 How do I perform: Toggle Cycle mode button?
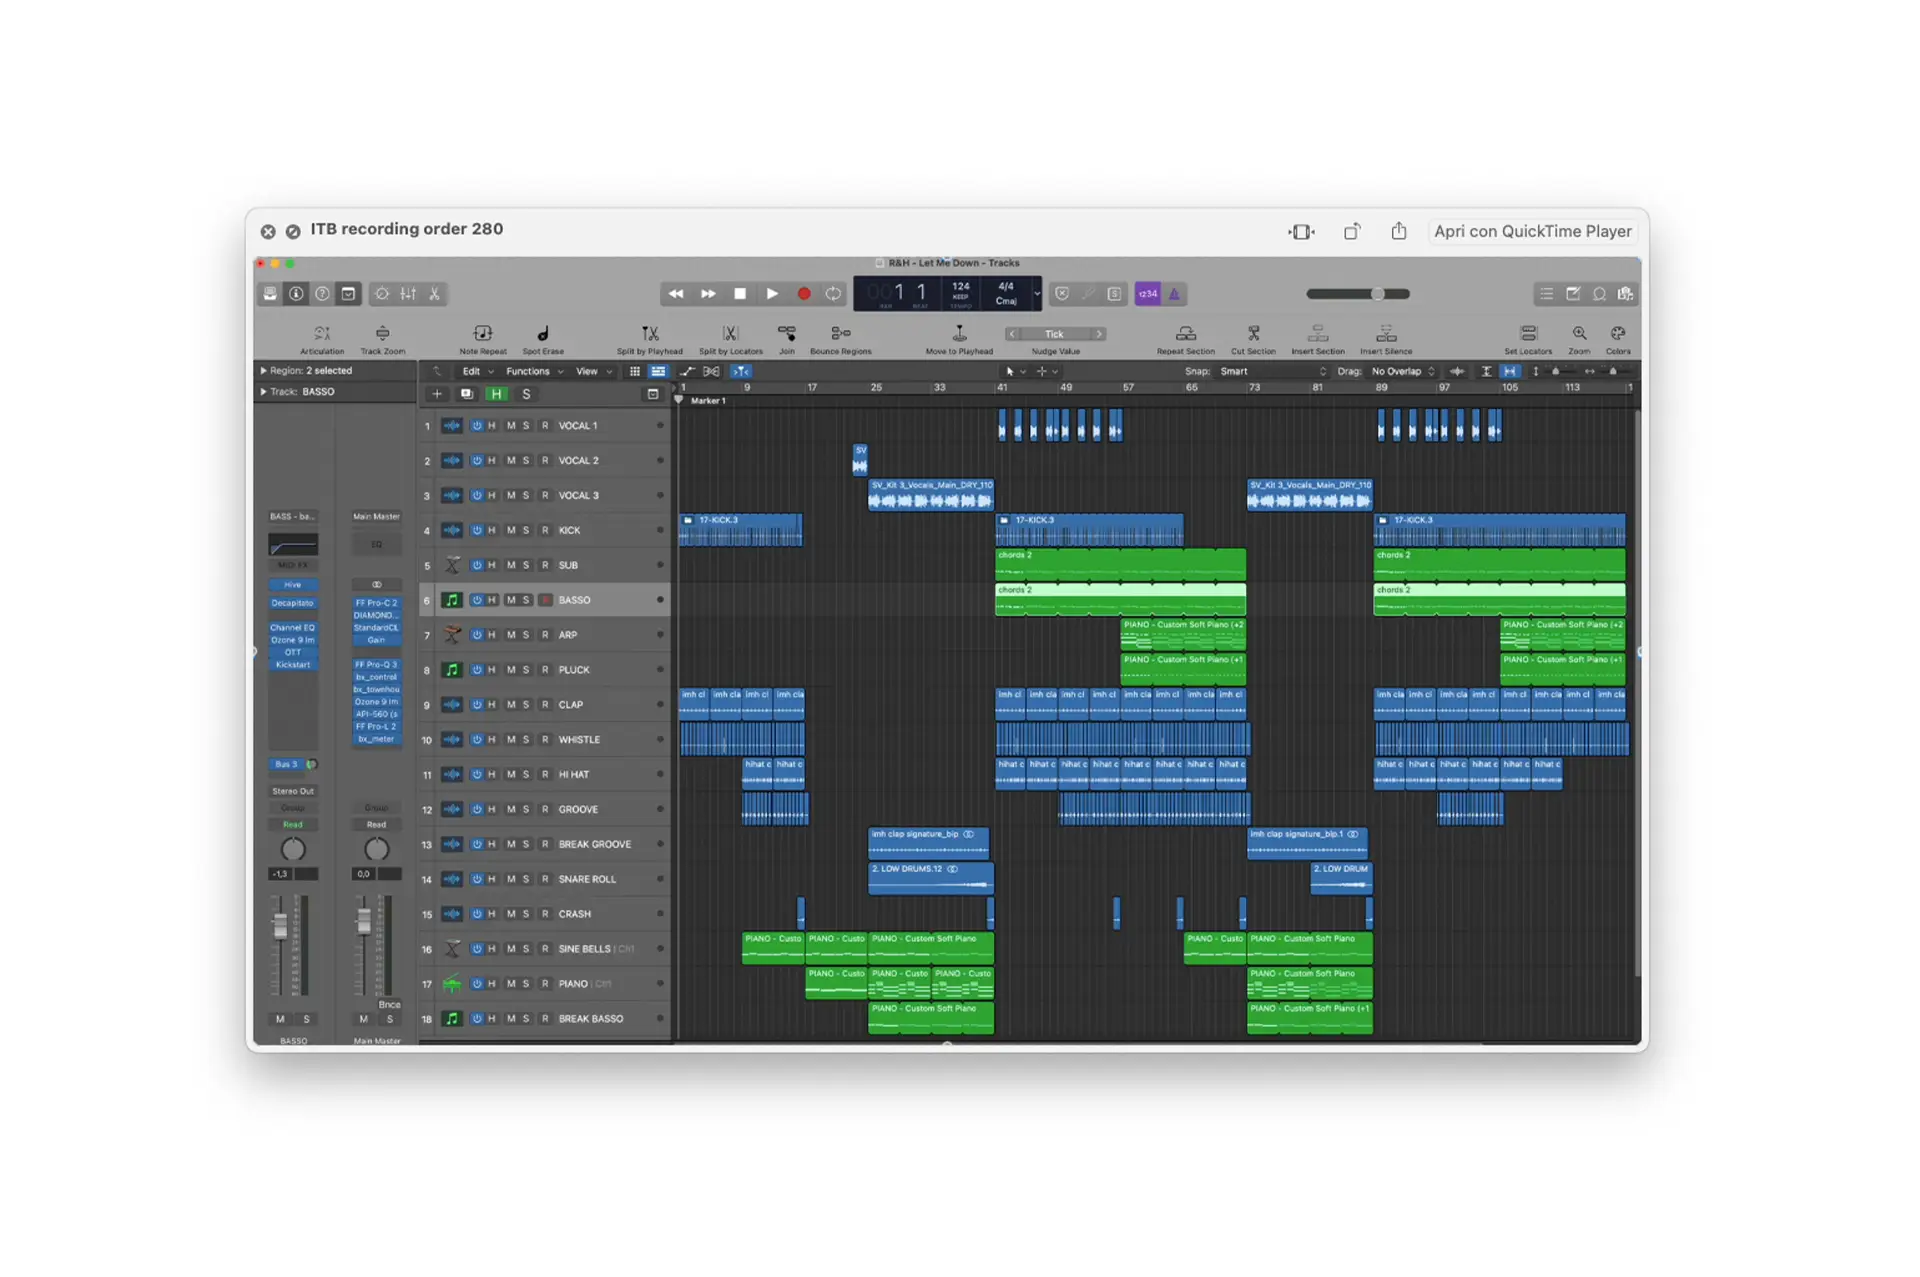pyautogui.click(x=833, y=294)
